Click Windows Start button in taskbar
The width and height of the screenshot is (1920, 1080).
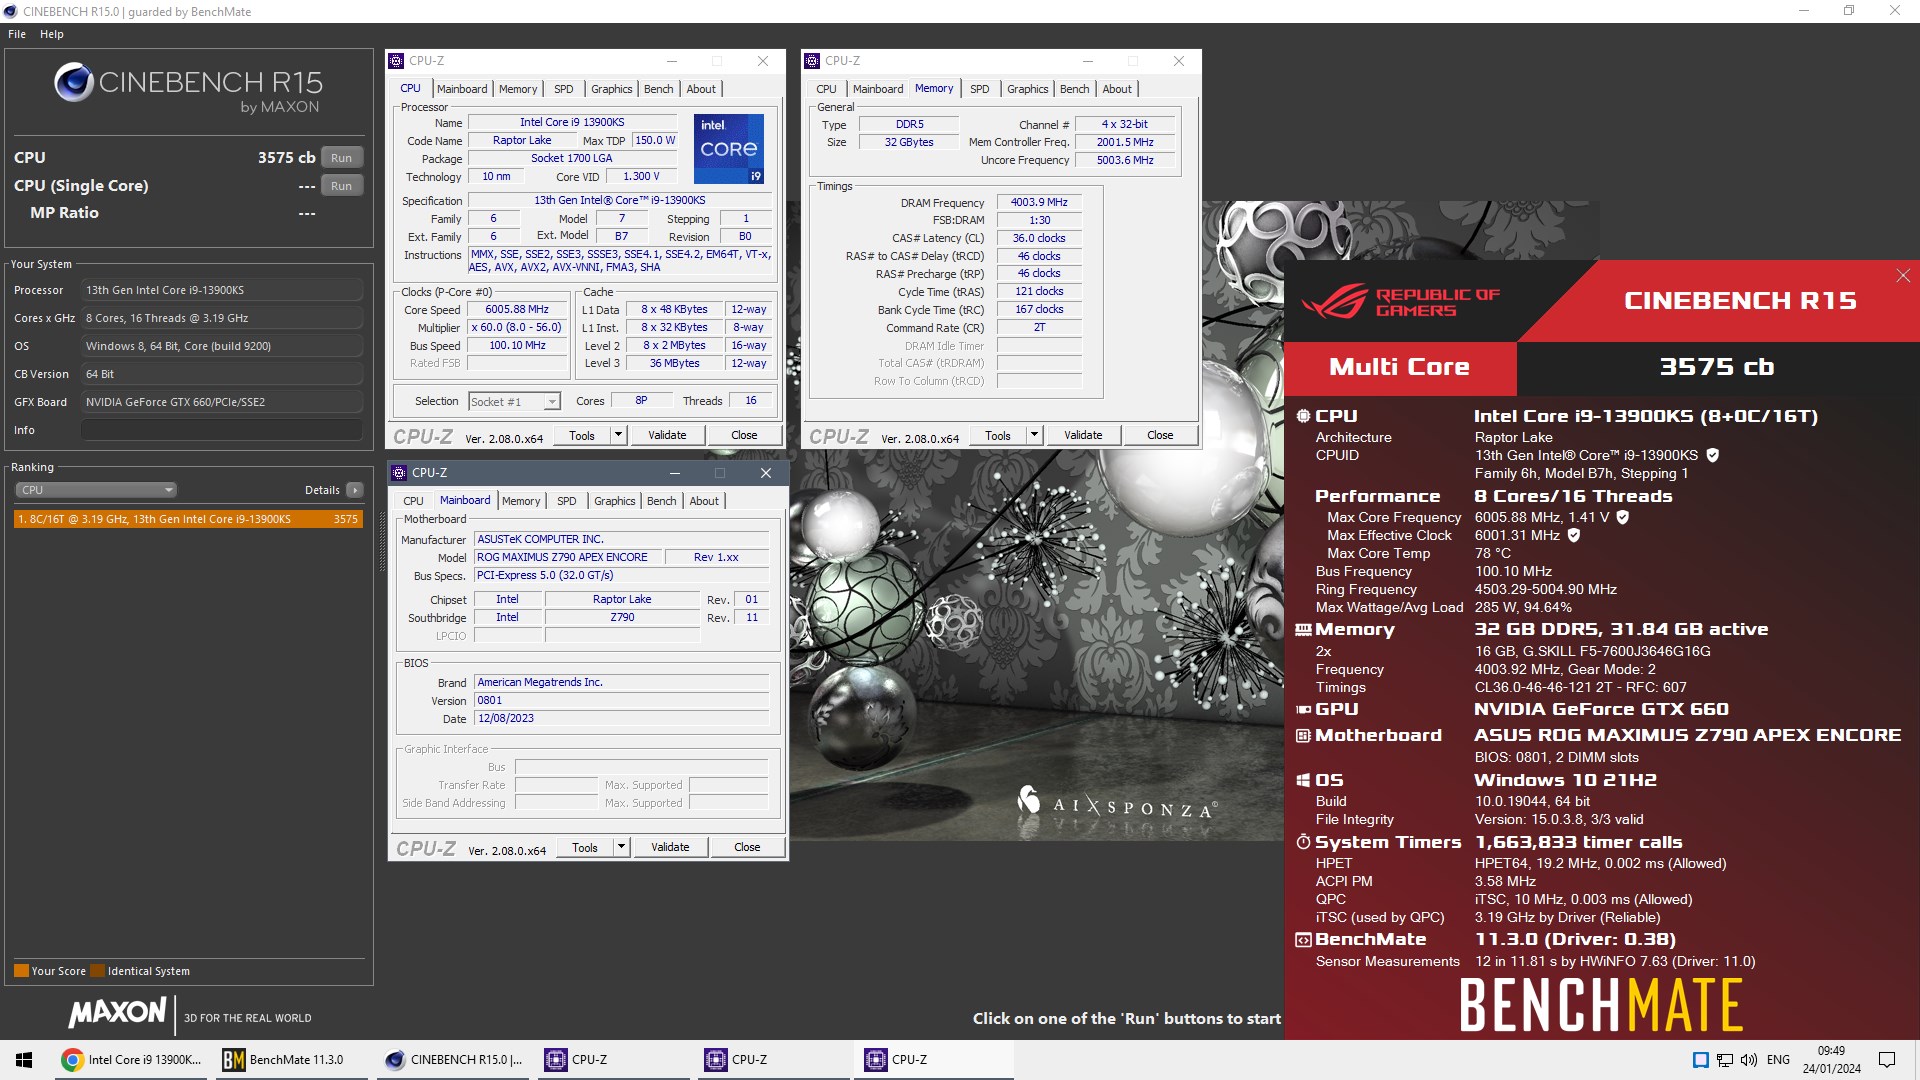25,1060
